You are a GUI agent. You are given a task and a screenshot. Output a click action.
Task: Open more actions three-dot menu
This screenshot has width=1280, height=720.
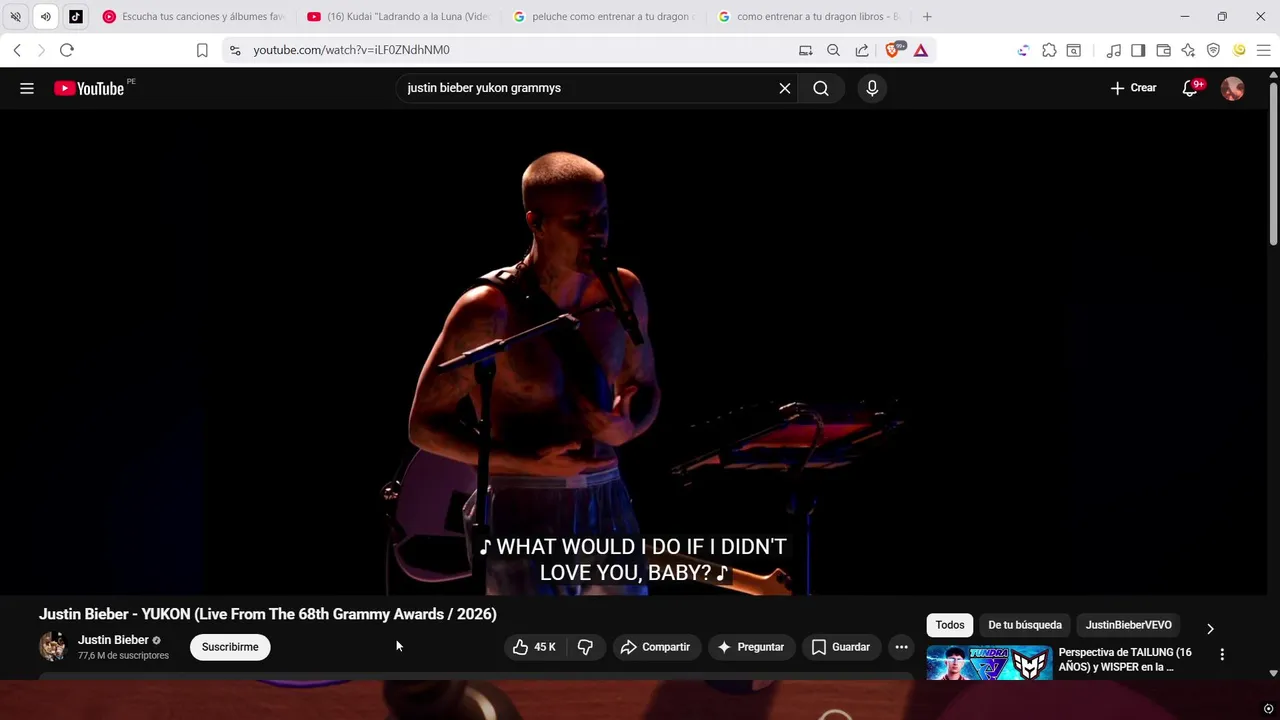click(901, 647)
